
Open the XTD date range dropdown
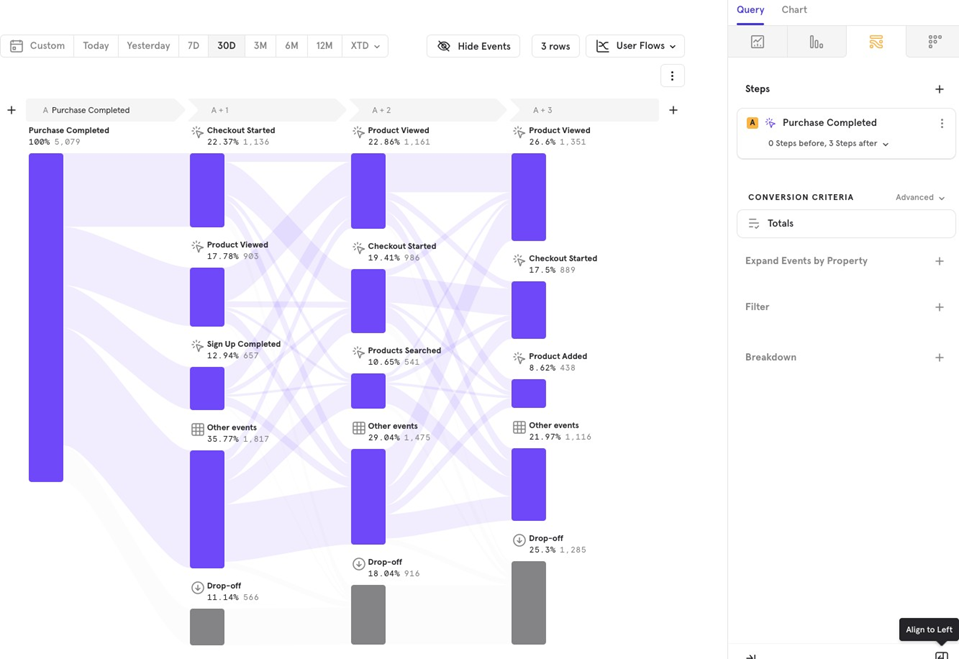tap(364, 46)
